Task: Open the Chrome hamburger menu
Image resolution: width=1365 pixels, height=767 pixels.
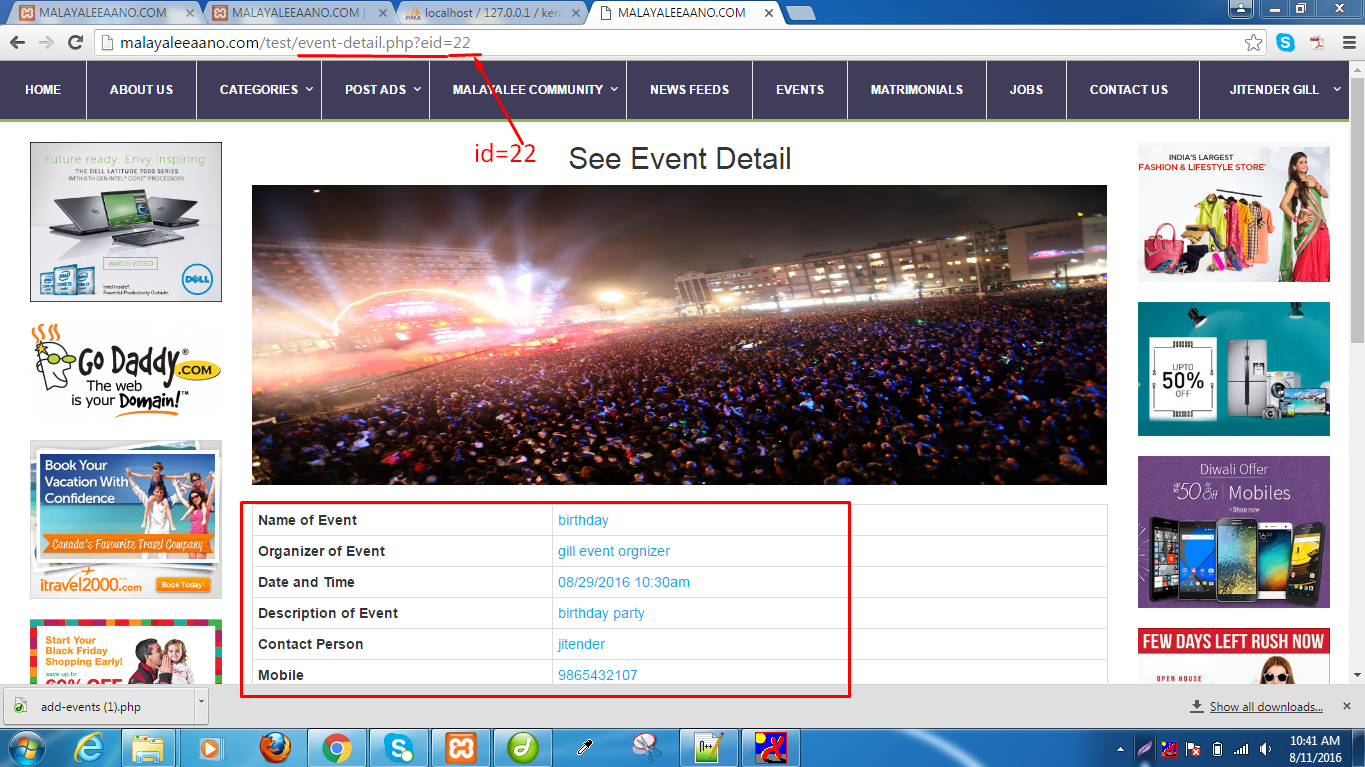Action: [1347, 43]
